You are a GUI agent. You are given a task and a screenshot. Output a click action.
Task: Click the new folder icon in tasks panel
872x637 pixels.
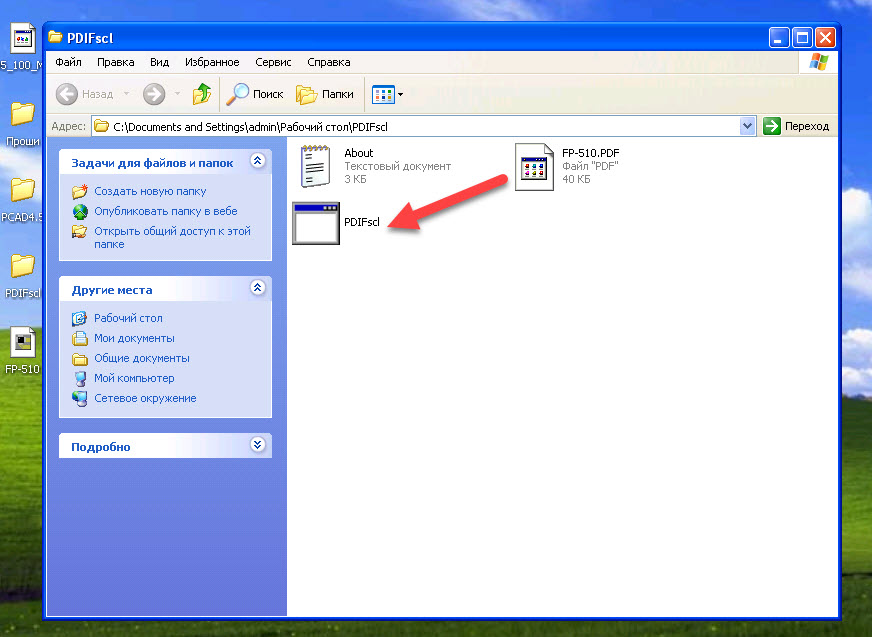click(x=80, y=191)
